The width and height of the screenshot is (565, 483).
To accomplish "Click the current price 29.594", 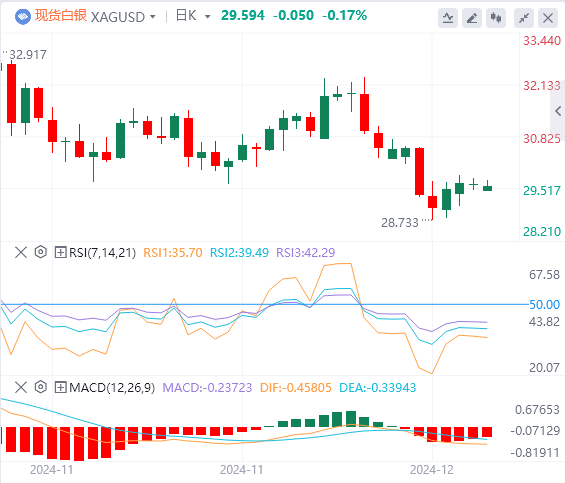I will click(x=243, y=15).
